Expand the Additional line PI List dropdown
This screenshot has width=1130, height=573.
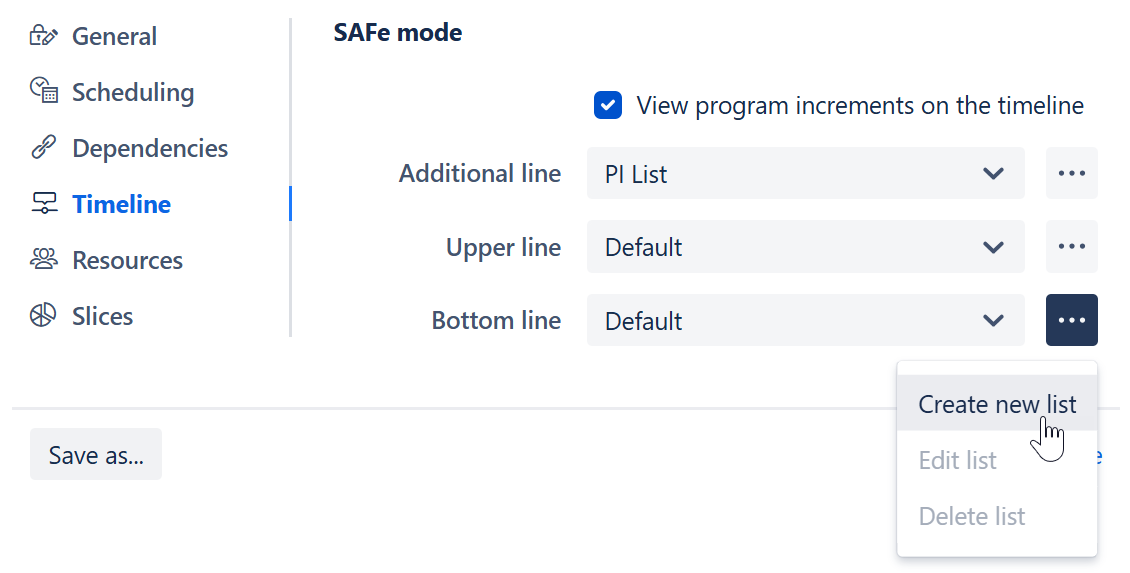pyautogui.click(x=805, y=173)
